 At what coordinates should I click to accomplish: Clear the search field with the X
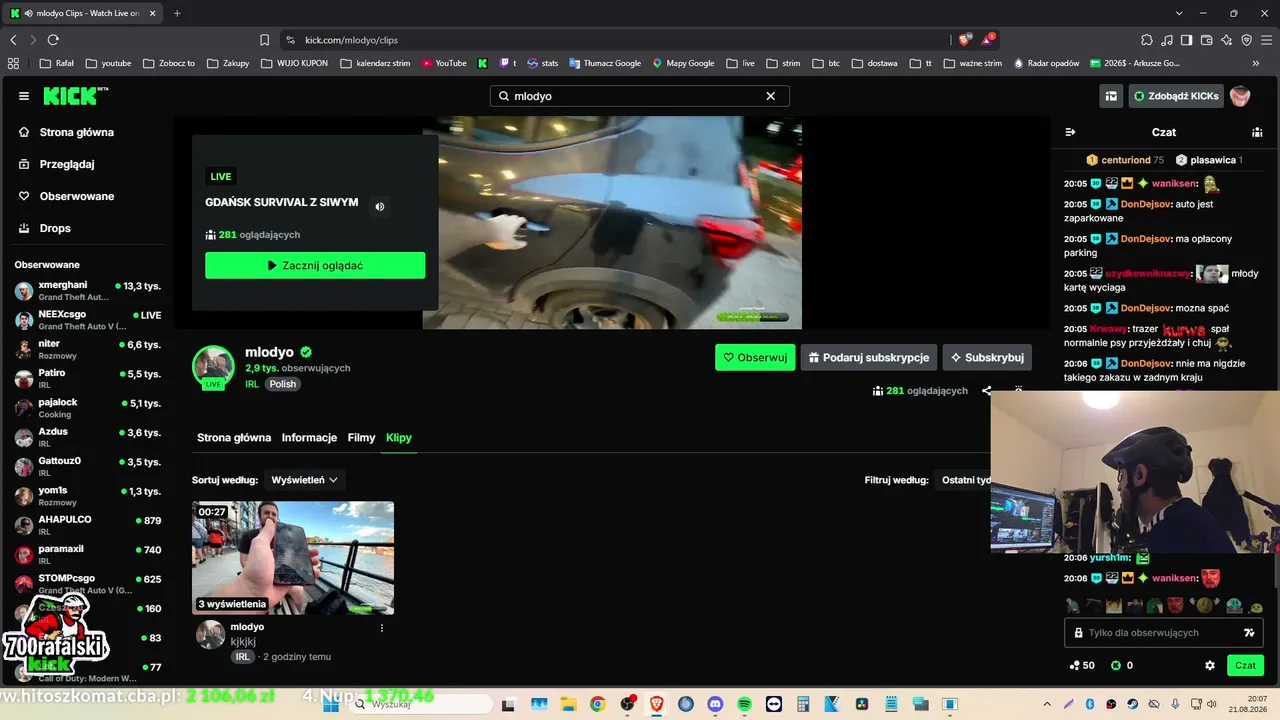771,96
